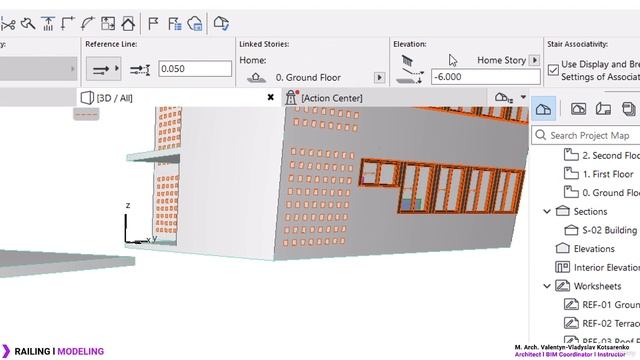Select the Interior Elevations item

click(598, 267)
